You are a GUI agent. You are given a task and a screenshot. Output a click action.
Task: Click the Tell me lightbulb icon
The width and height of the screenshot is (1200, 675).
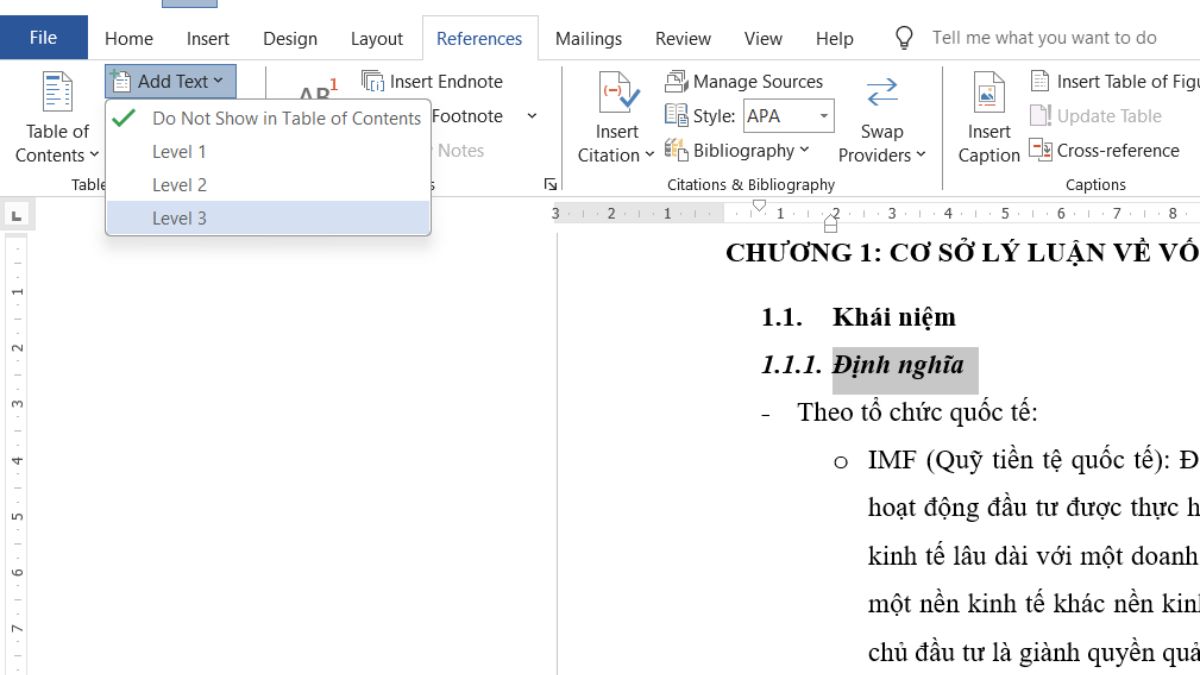pyautogui.click(x=904, y=38)
